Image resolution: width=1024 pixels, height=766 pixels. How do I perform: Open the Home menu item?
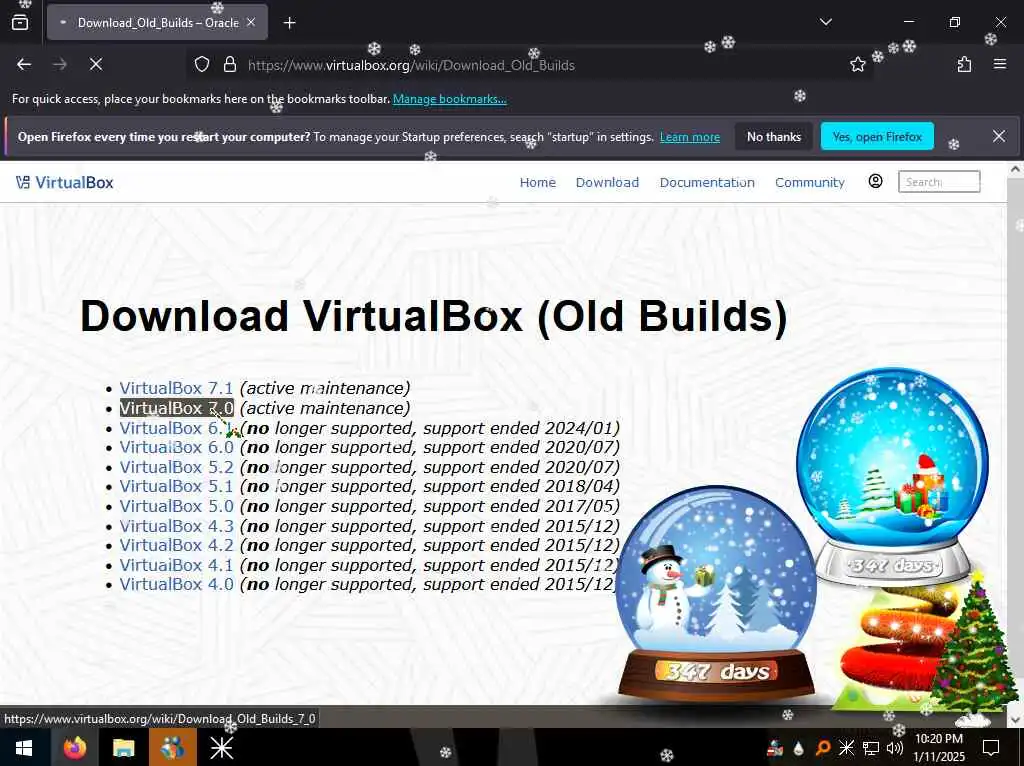point(537,182)
